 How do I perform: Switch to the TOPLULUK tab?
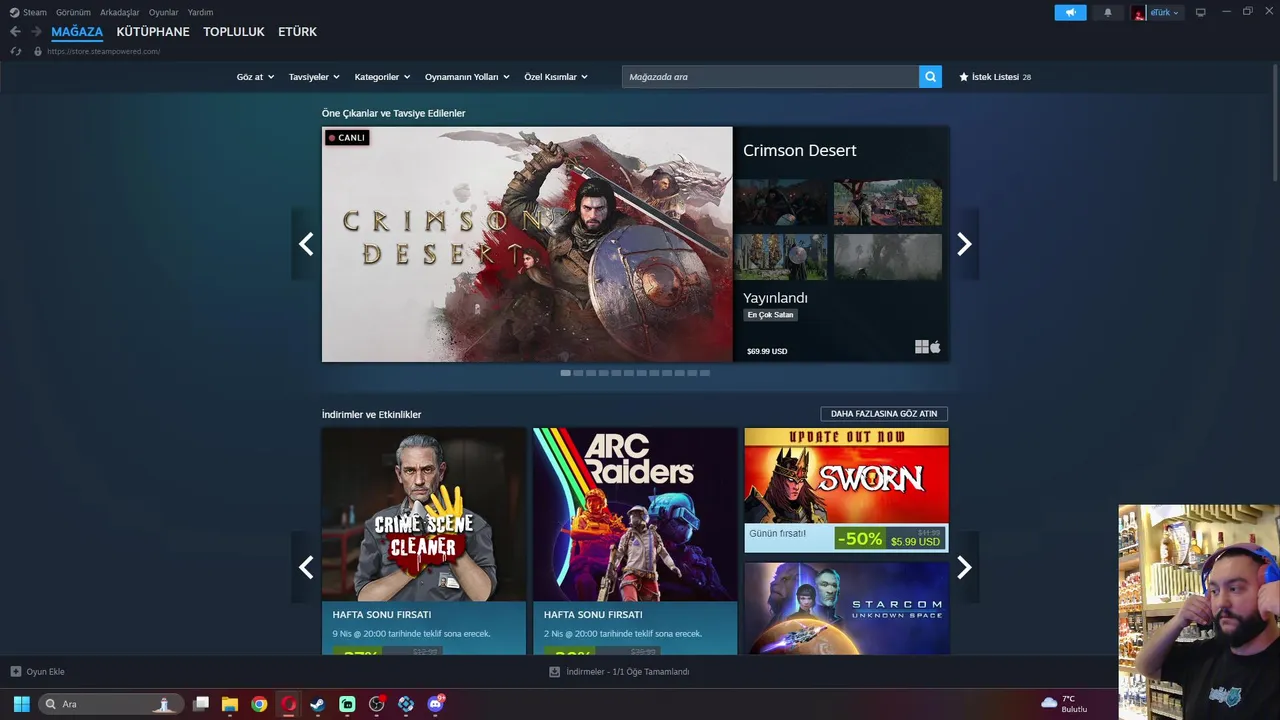pos(234,32)
